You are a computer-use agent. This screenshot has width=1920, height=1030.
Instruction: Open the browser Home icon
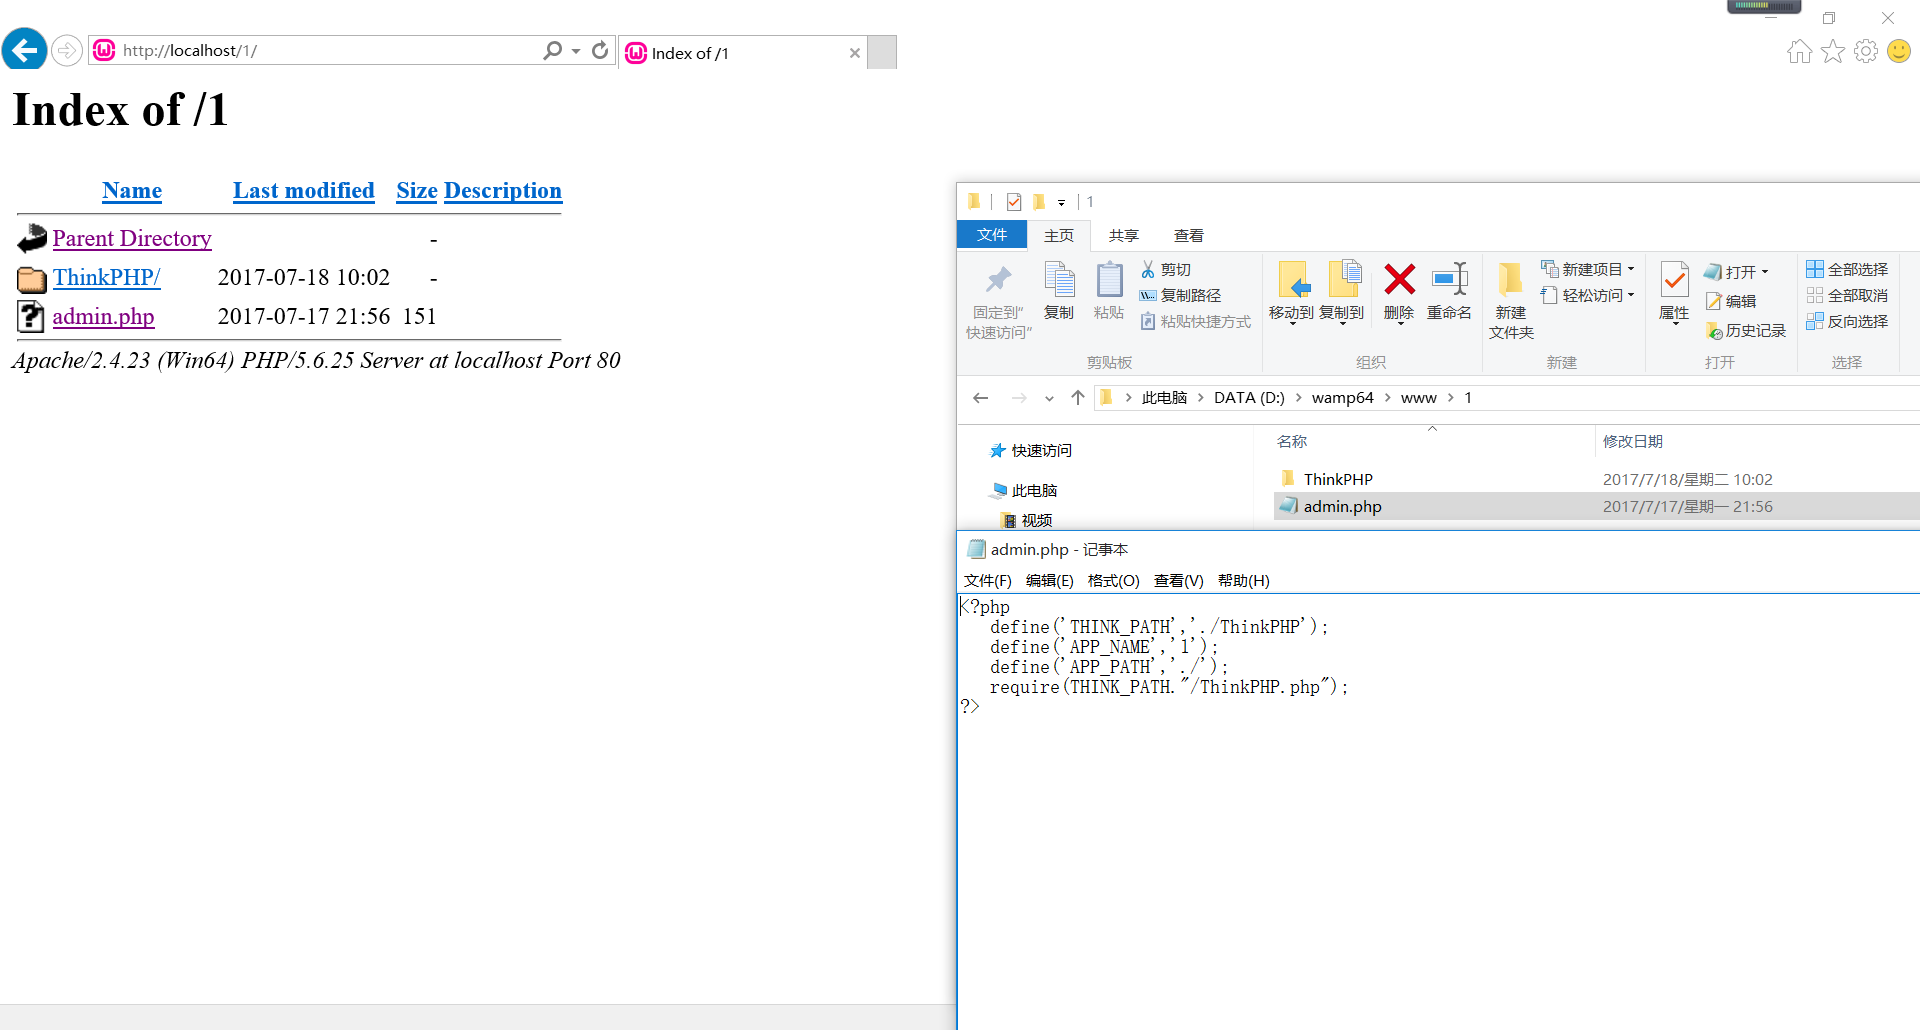pos(1799,51)
